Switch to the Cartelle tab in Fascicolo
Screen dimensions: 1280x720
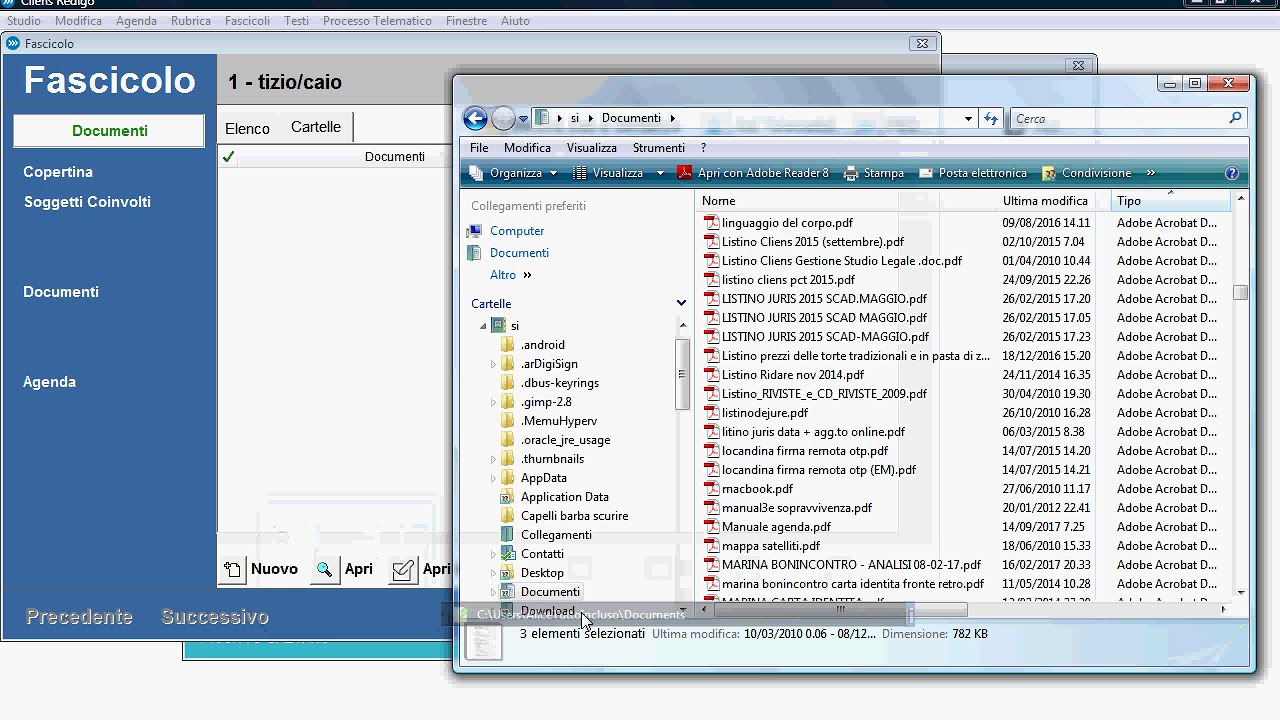point(316,127)
